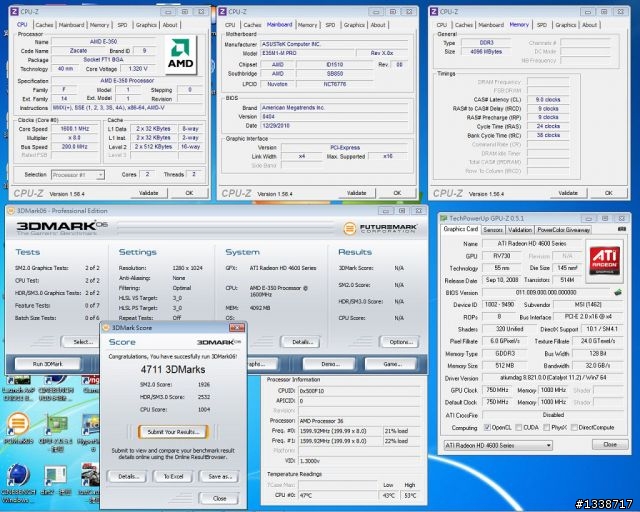Viewport: 640px width, 512px height.
Task: Click BIOS Date value 12/29/2010
Action: point(334,126)
